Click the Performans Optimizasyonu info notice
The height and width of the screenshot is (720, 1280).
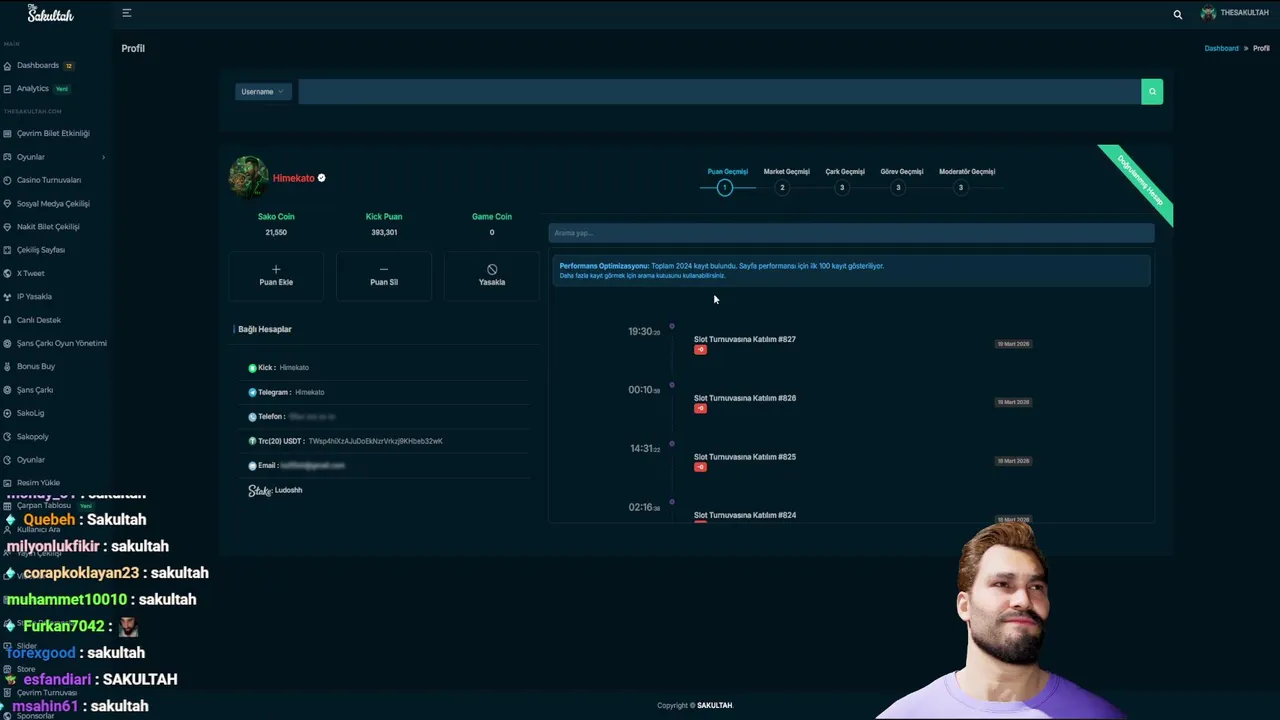[x=851, y=271]
